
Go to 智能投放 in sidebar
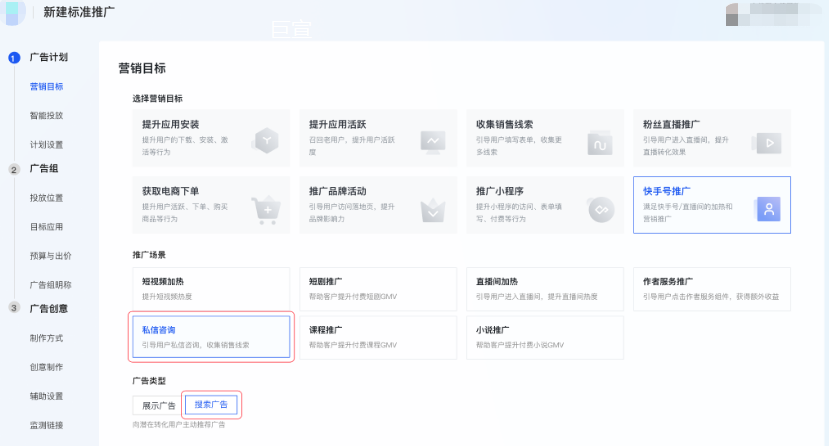coord(47,115)
